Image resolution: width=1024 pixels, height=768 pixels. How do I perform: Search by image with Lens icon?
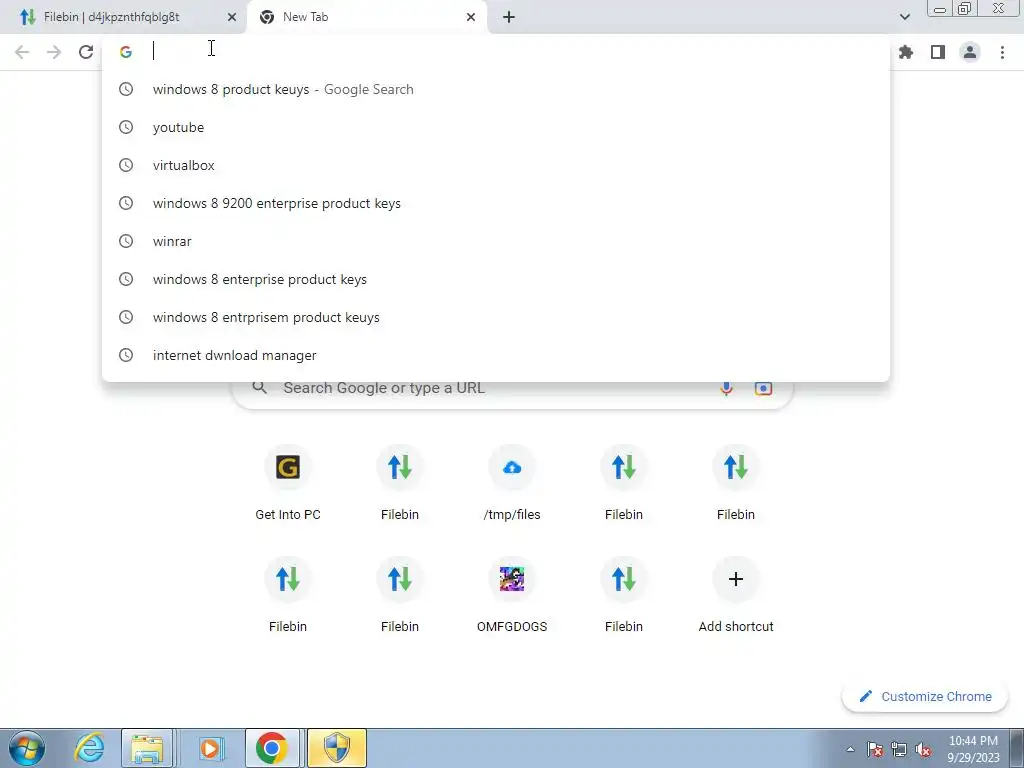[763, 388]
